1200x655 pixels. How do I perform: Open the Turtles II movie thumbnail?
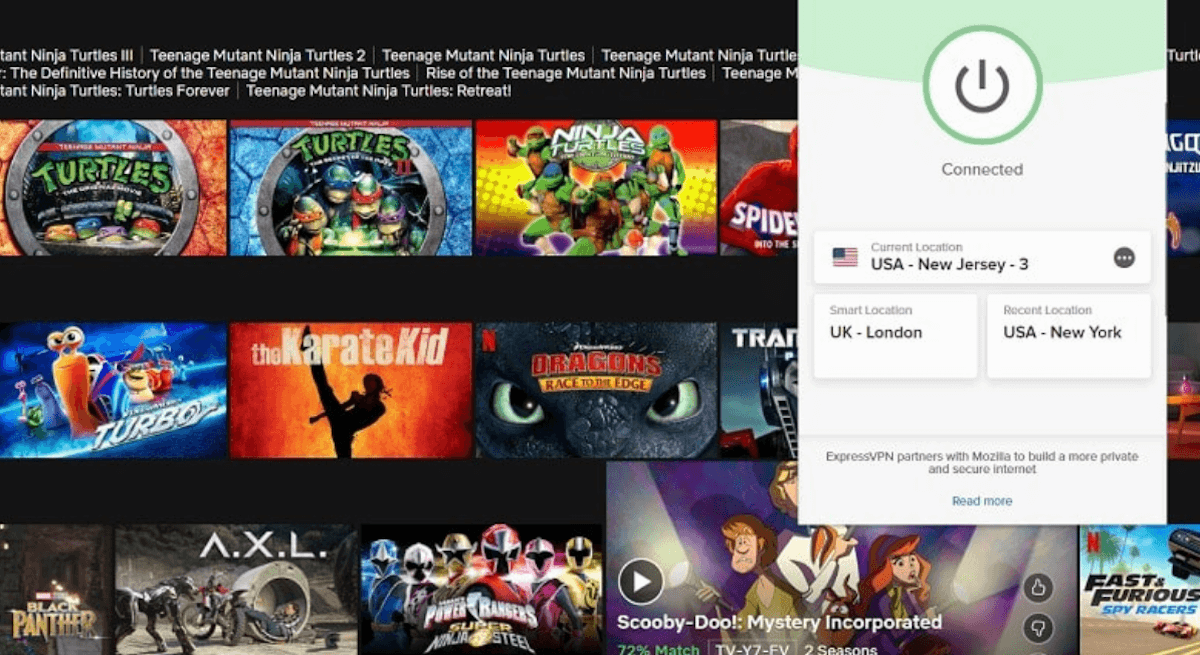351,188
